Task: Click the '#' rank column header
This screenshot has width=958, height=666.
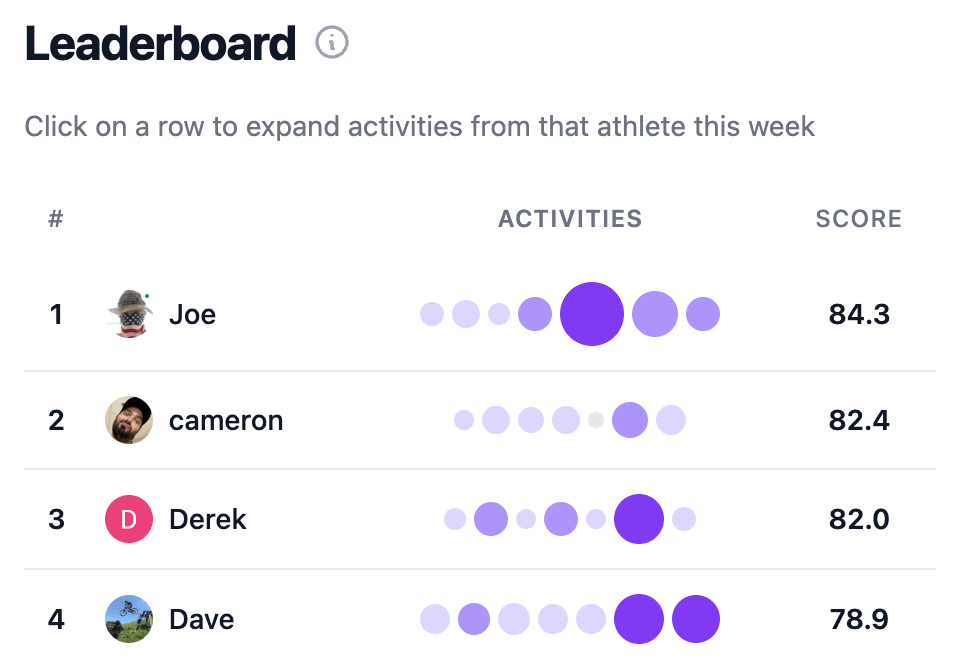Action: tap(55, 218)
